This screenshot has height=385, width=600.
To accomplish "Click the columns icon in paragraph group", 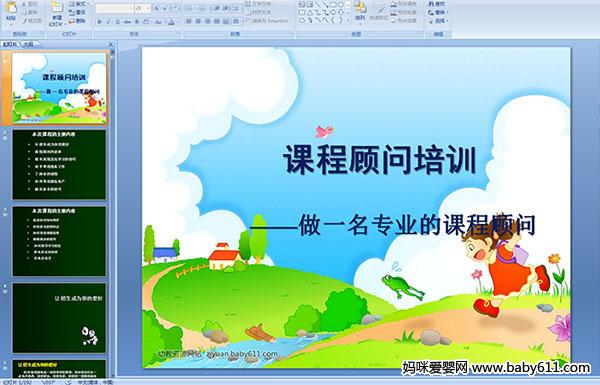I will (236, 21).
